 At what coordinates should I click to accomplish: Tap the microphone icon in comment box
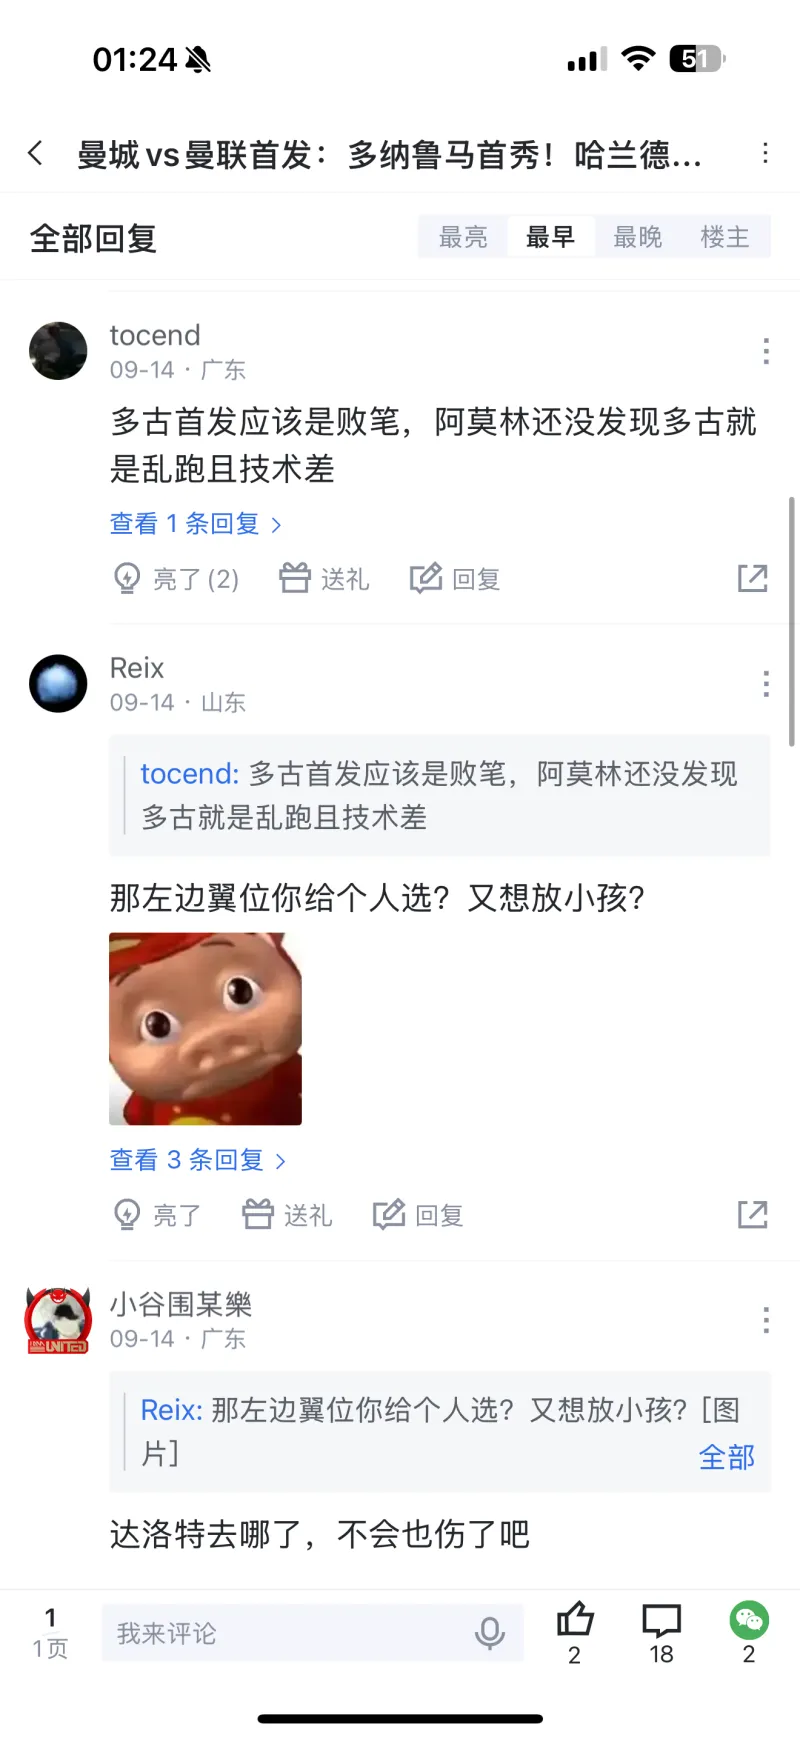click(x=490, y=1633)
